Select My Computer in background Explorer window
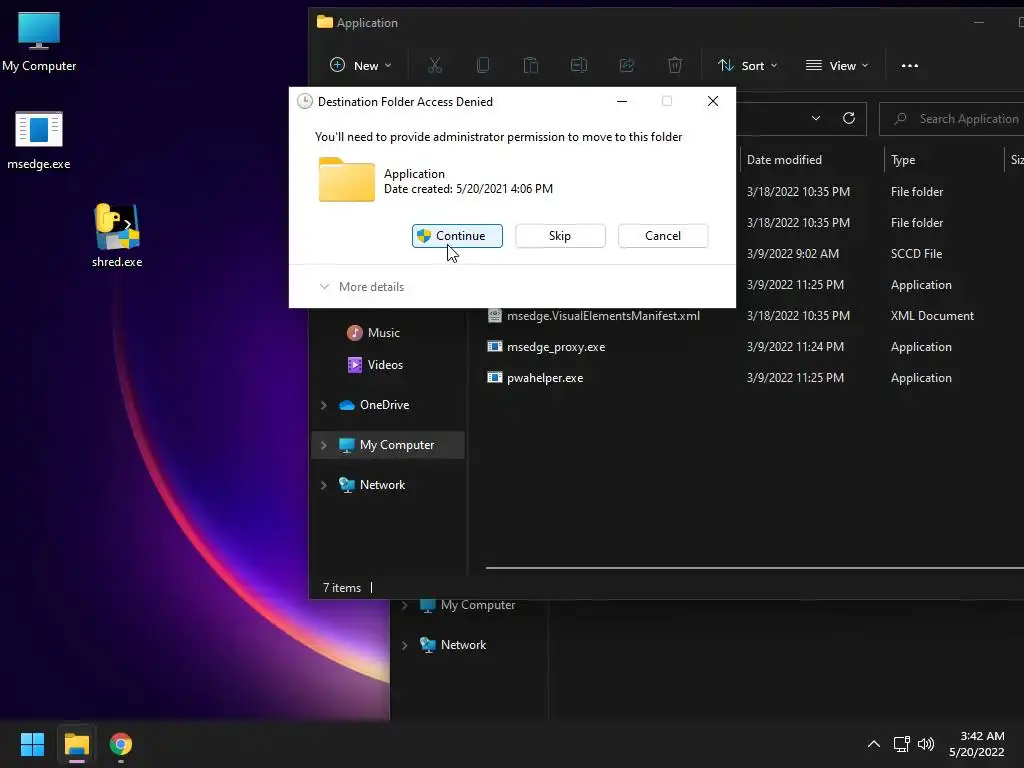The height and width of the screenshot is (768, 1024). point(477,605)
